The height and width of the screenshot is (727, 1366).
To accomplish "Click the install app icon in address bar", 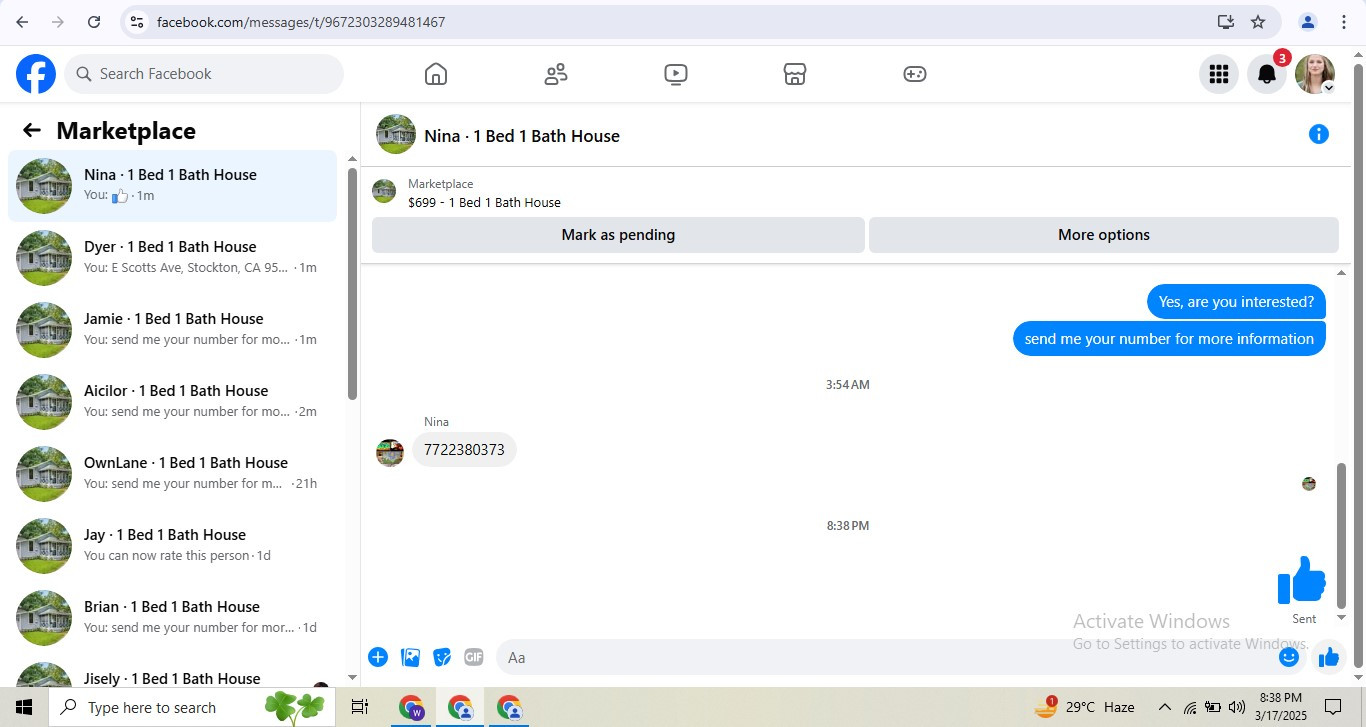I will pyautogui.click(x=1225, y=22).
